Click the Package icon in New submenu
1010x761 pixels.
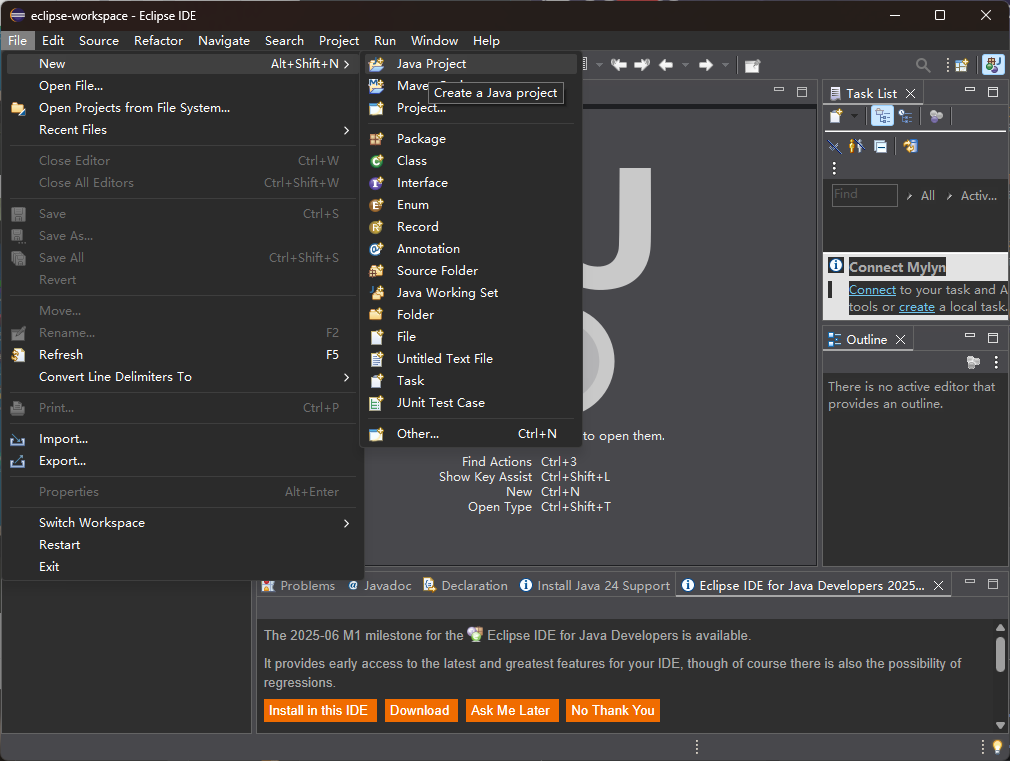pyautogui.click(x=377, y=139)
